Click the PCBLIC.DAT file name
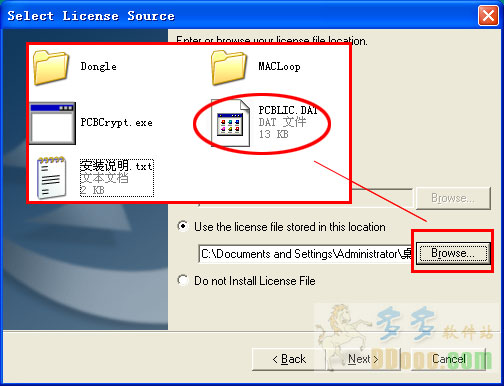 288,110
